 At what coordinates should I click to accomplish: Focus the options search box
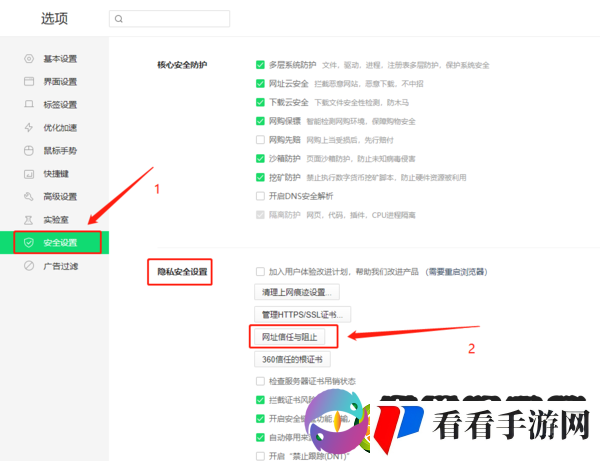point(170,19)
